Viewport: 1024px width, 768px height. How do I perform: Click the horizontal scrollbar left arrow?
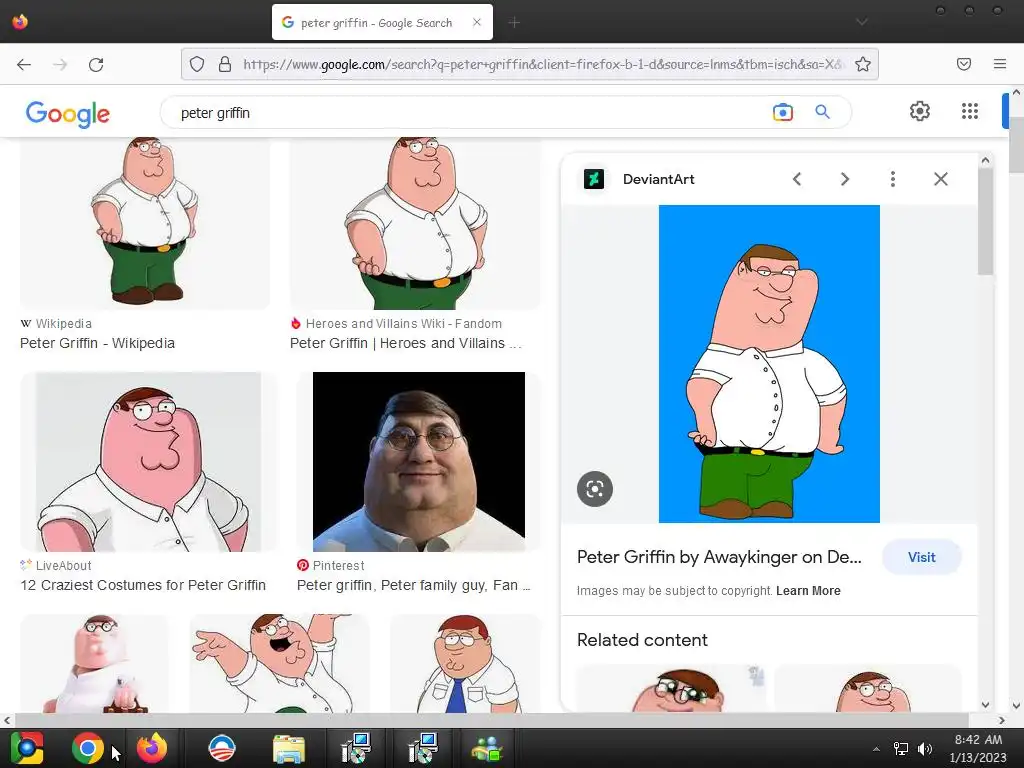(7, 720)
